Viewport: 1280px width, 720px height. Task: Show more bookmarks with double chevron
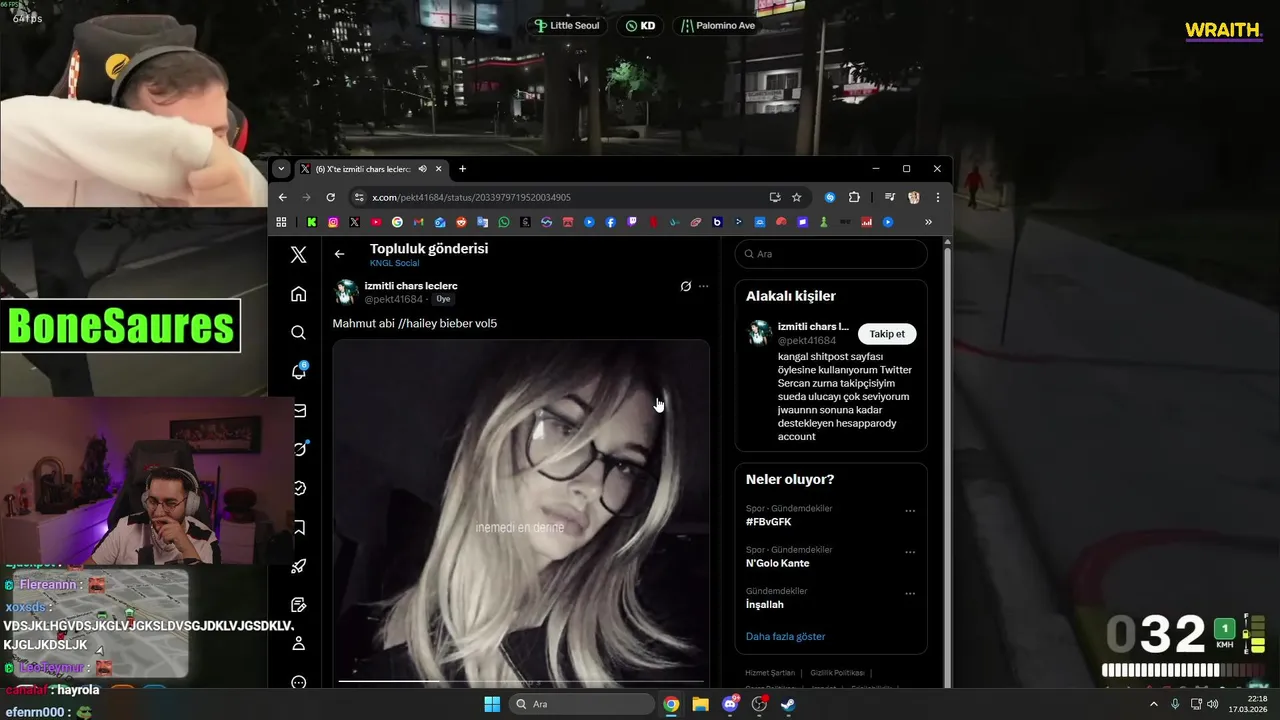pos(928,222)
